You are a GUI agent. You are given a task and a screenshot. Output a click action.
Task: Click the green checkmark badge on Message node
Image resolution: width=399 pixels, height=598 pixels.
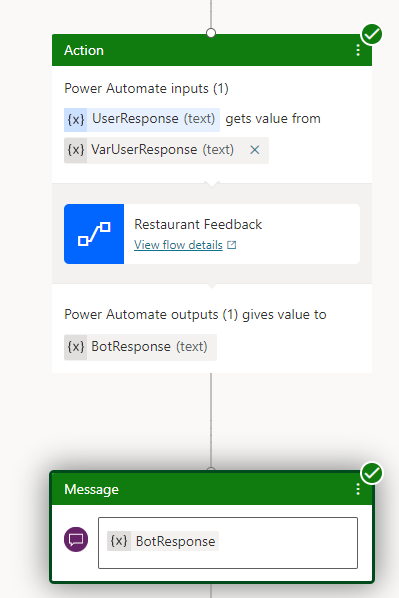372,473
